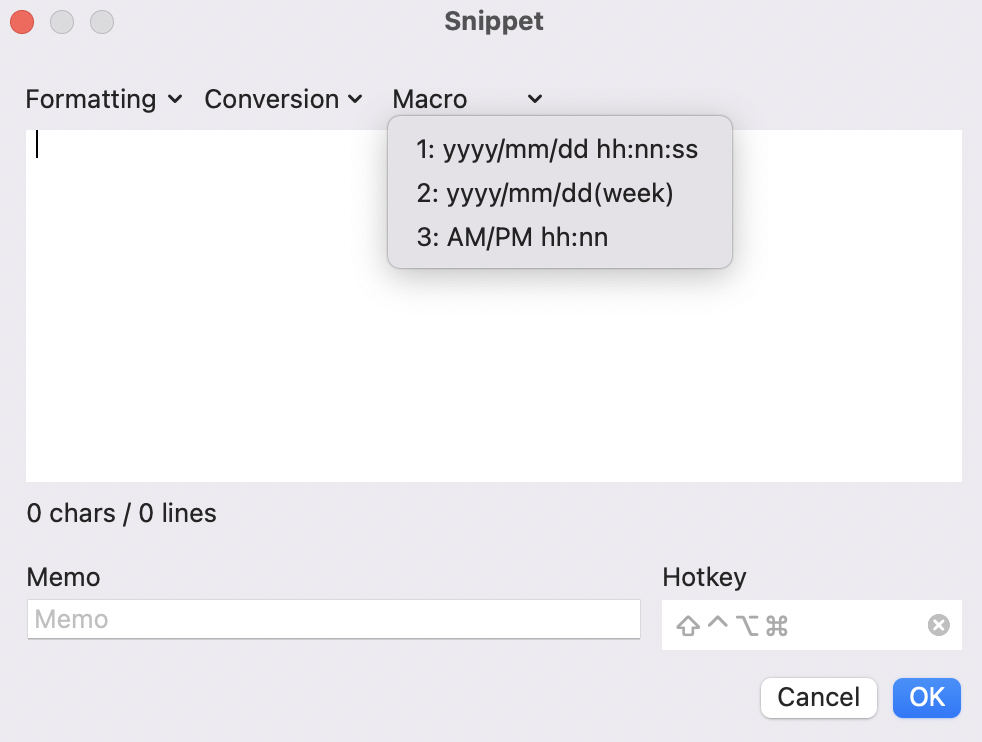Click the chevron arrow beside Conversion
Image resolution: width=982 pixels, height=742 pixels.
click(x=355, y=99)
